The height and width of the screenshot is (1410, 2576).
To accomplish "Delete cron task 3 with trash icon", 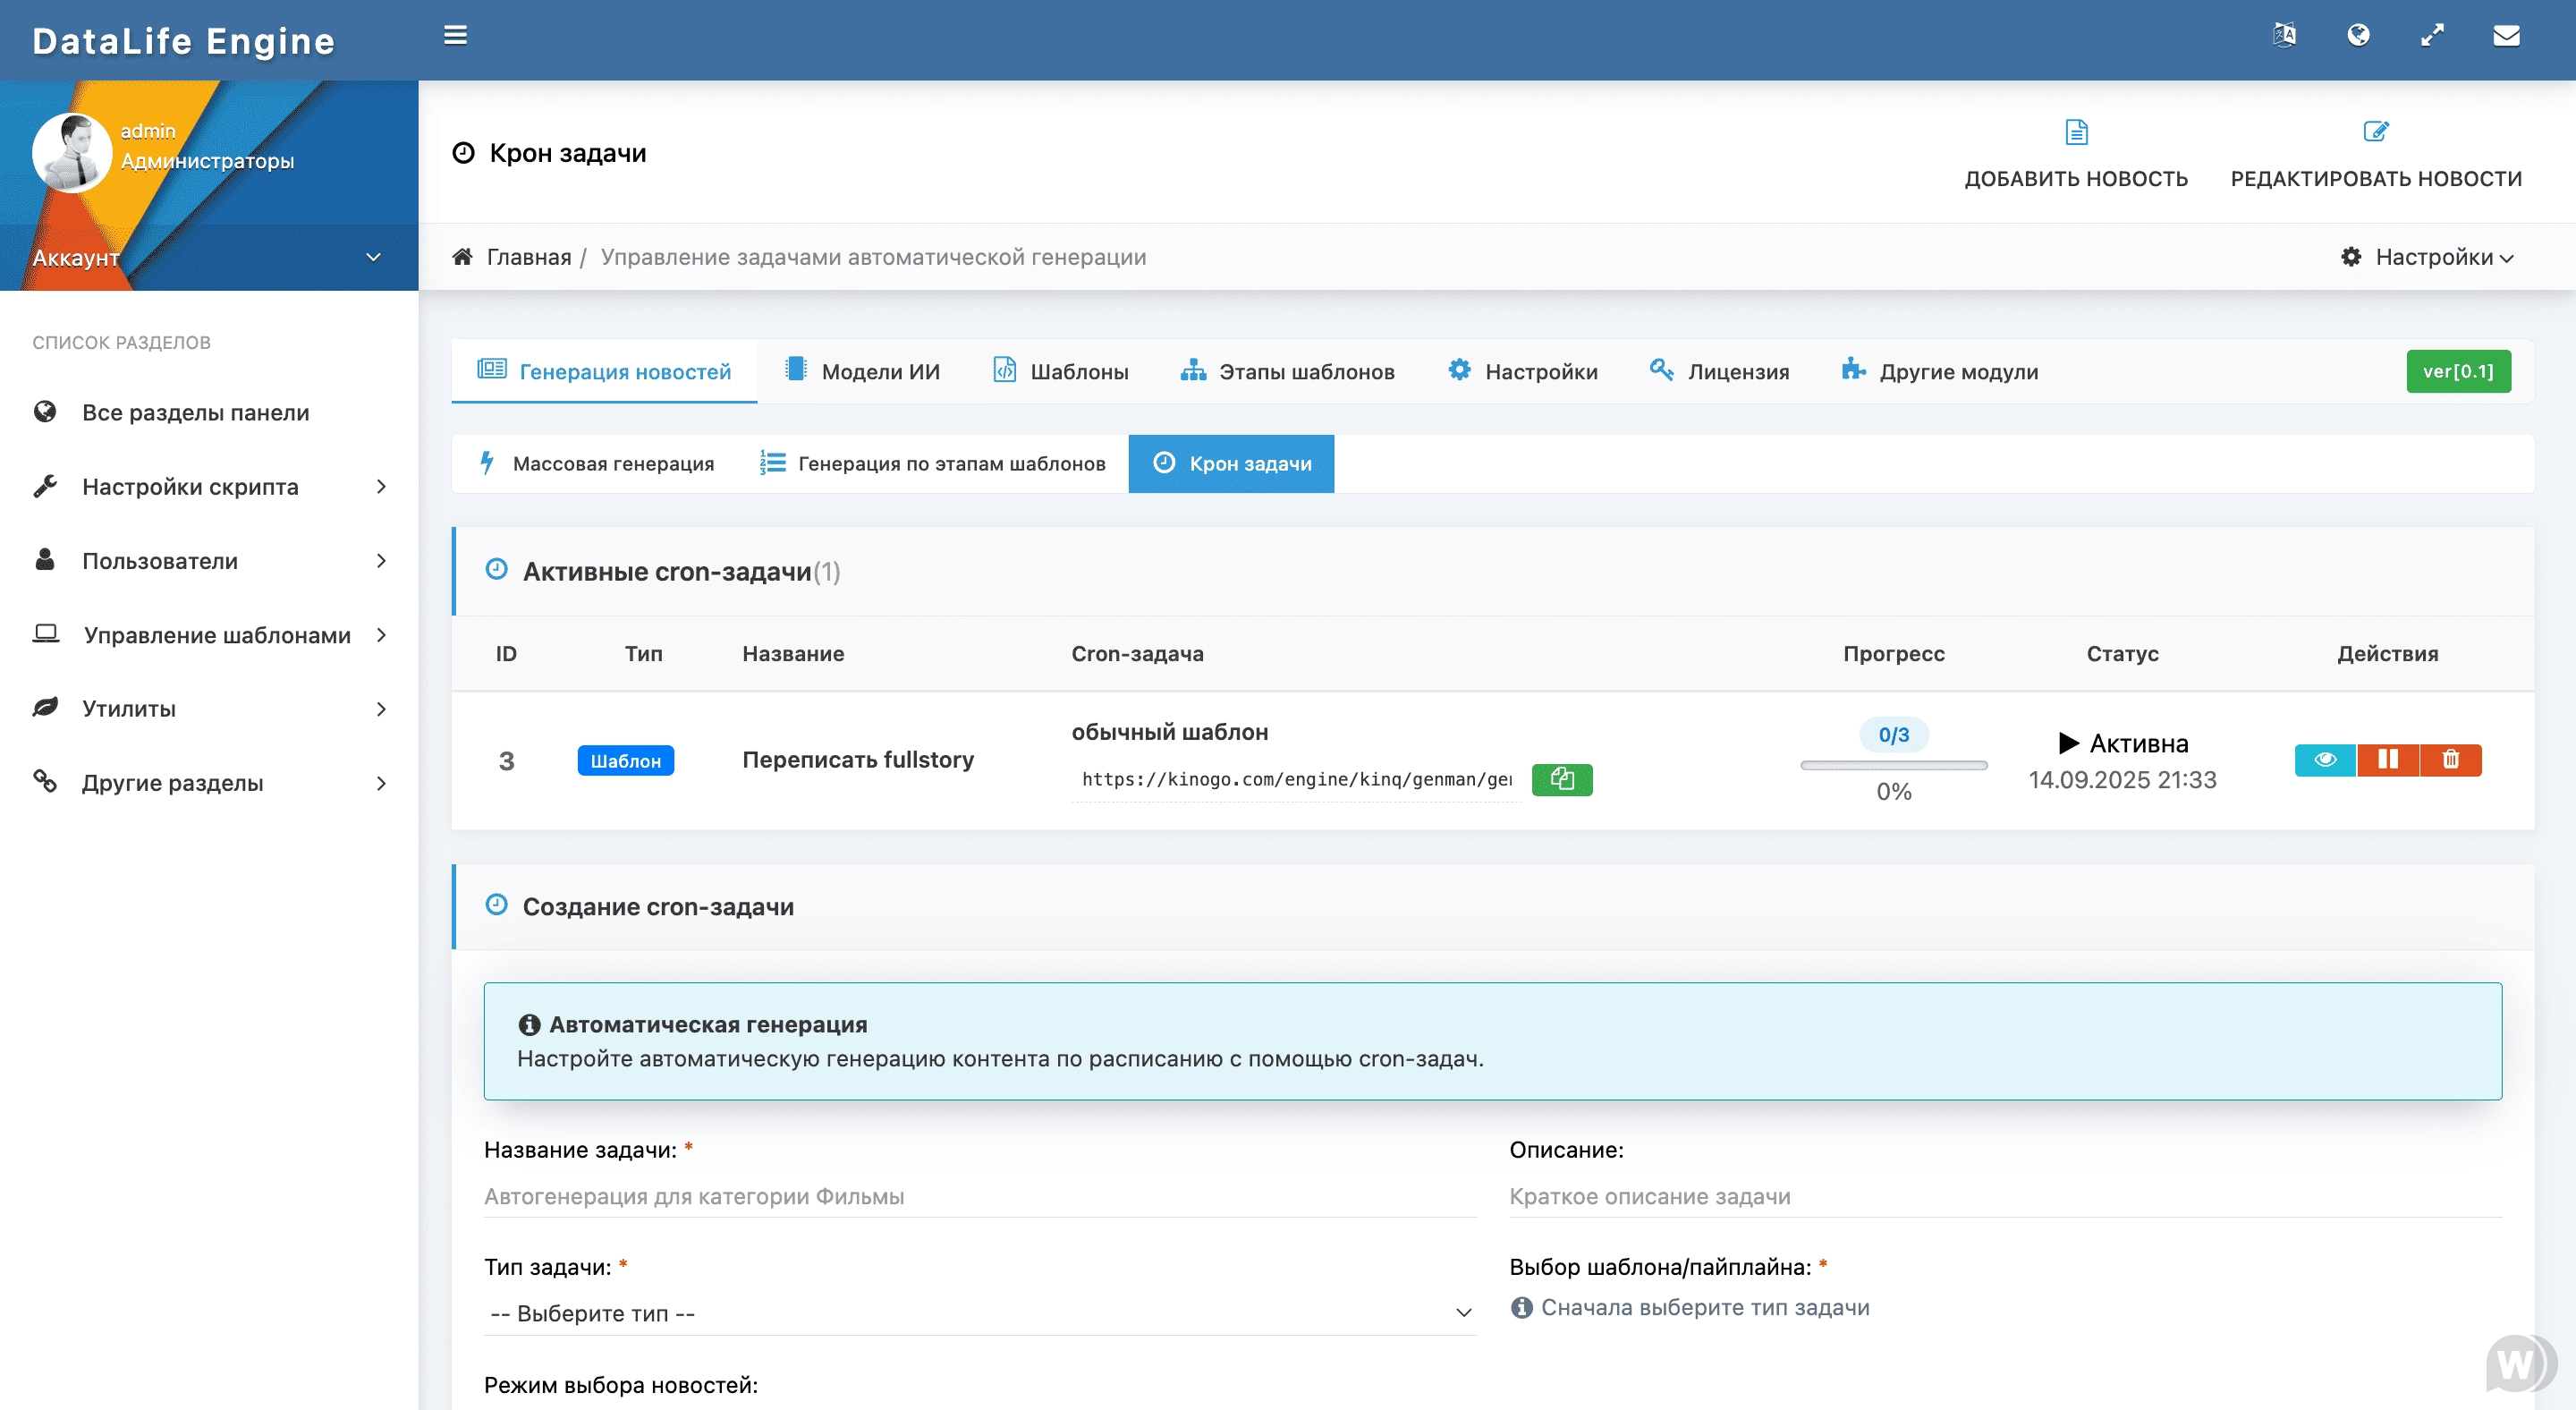I will pyautogui.click(x=2450, y=760).
